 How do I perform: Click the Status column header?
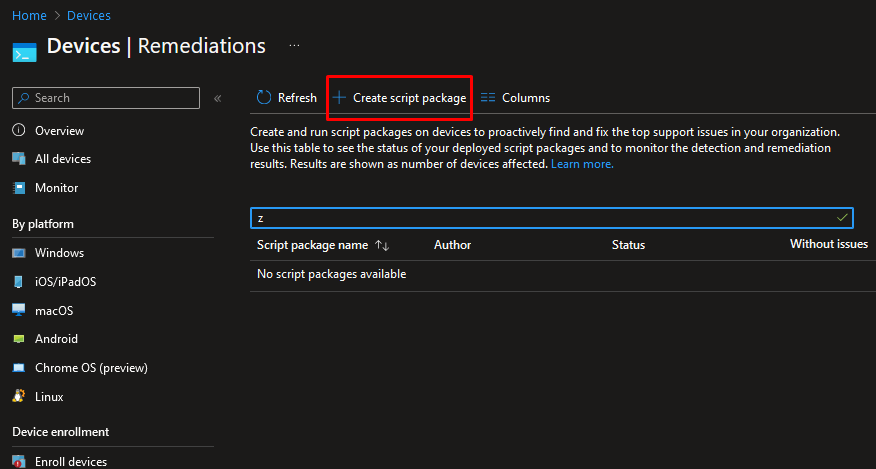(629, 245)
